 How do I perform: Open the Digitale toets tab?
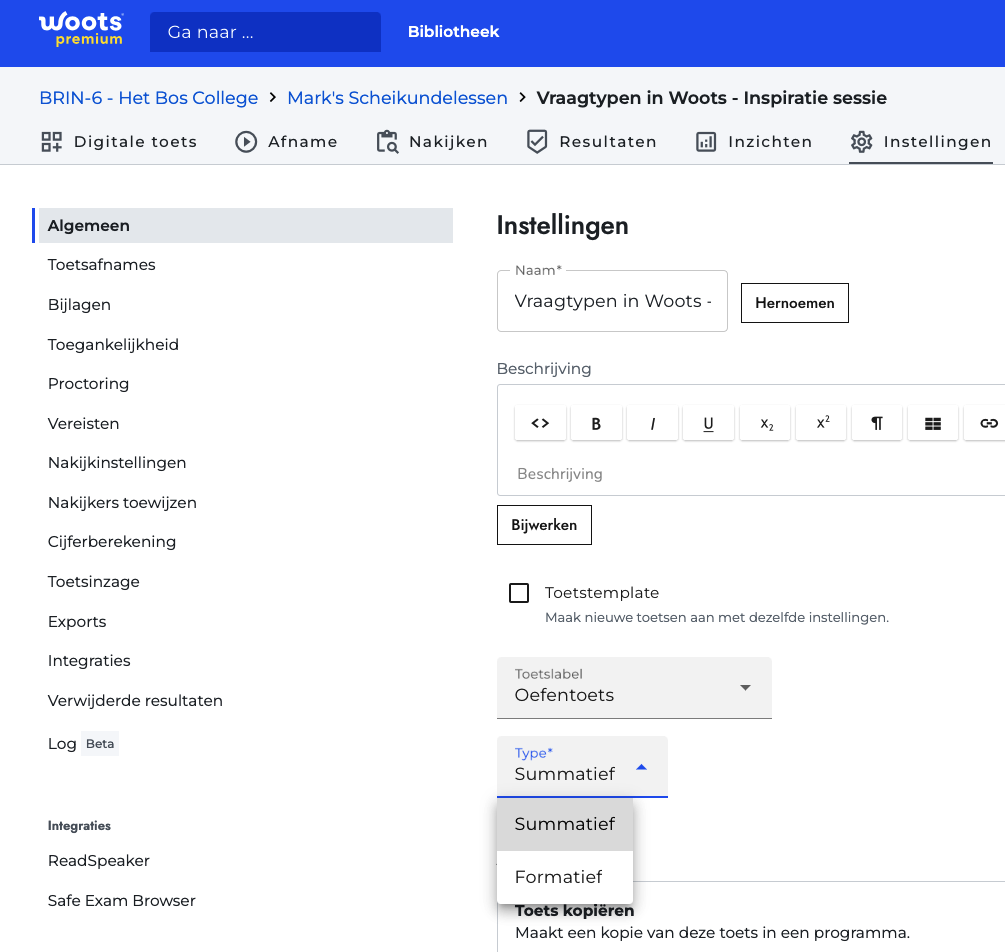click(119, 142)
